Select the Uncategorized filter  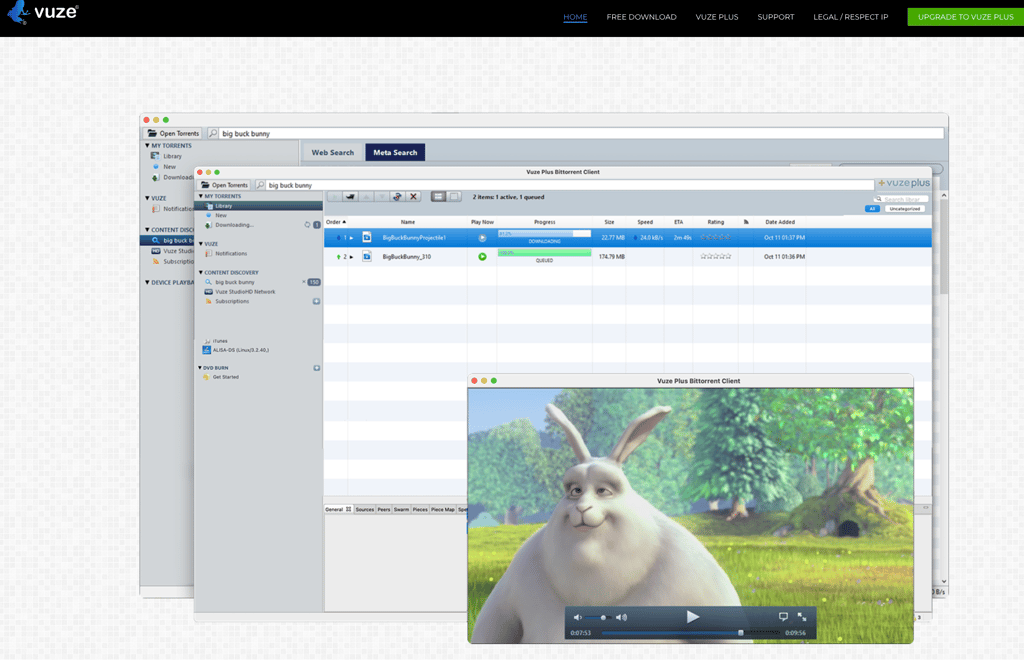tap(904, 209)
